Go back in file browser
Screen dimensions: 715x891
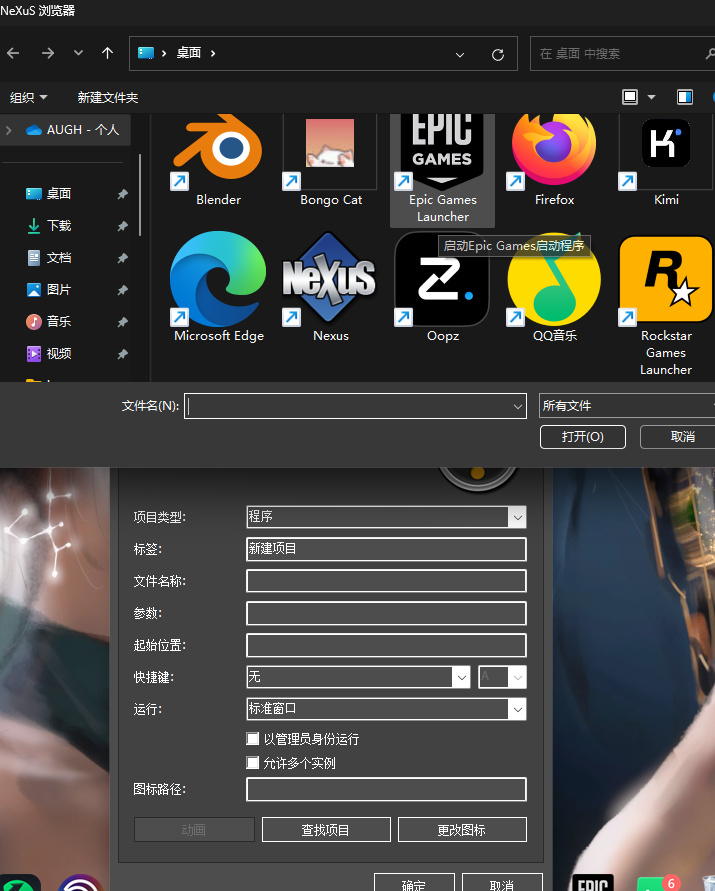click(14, 53)
